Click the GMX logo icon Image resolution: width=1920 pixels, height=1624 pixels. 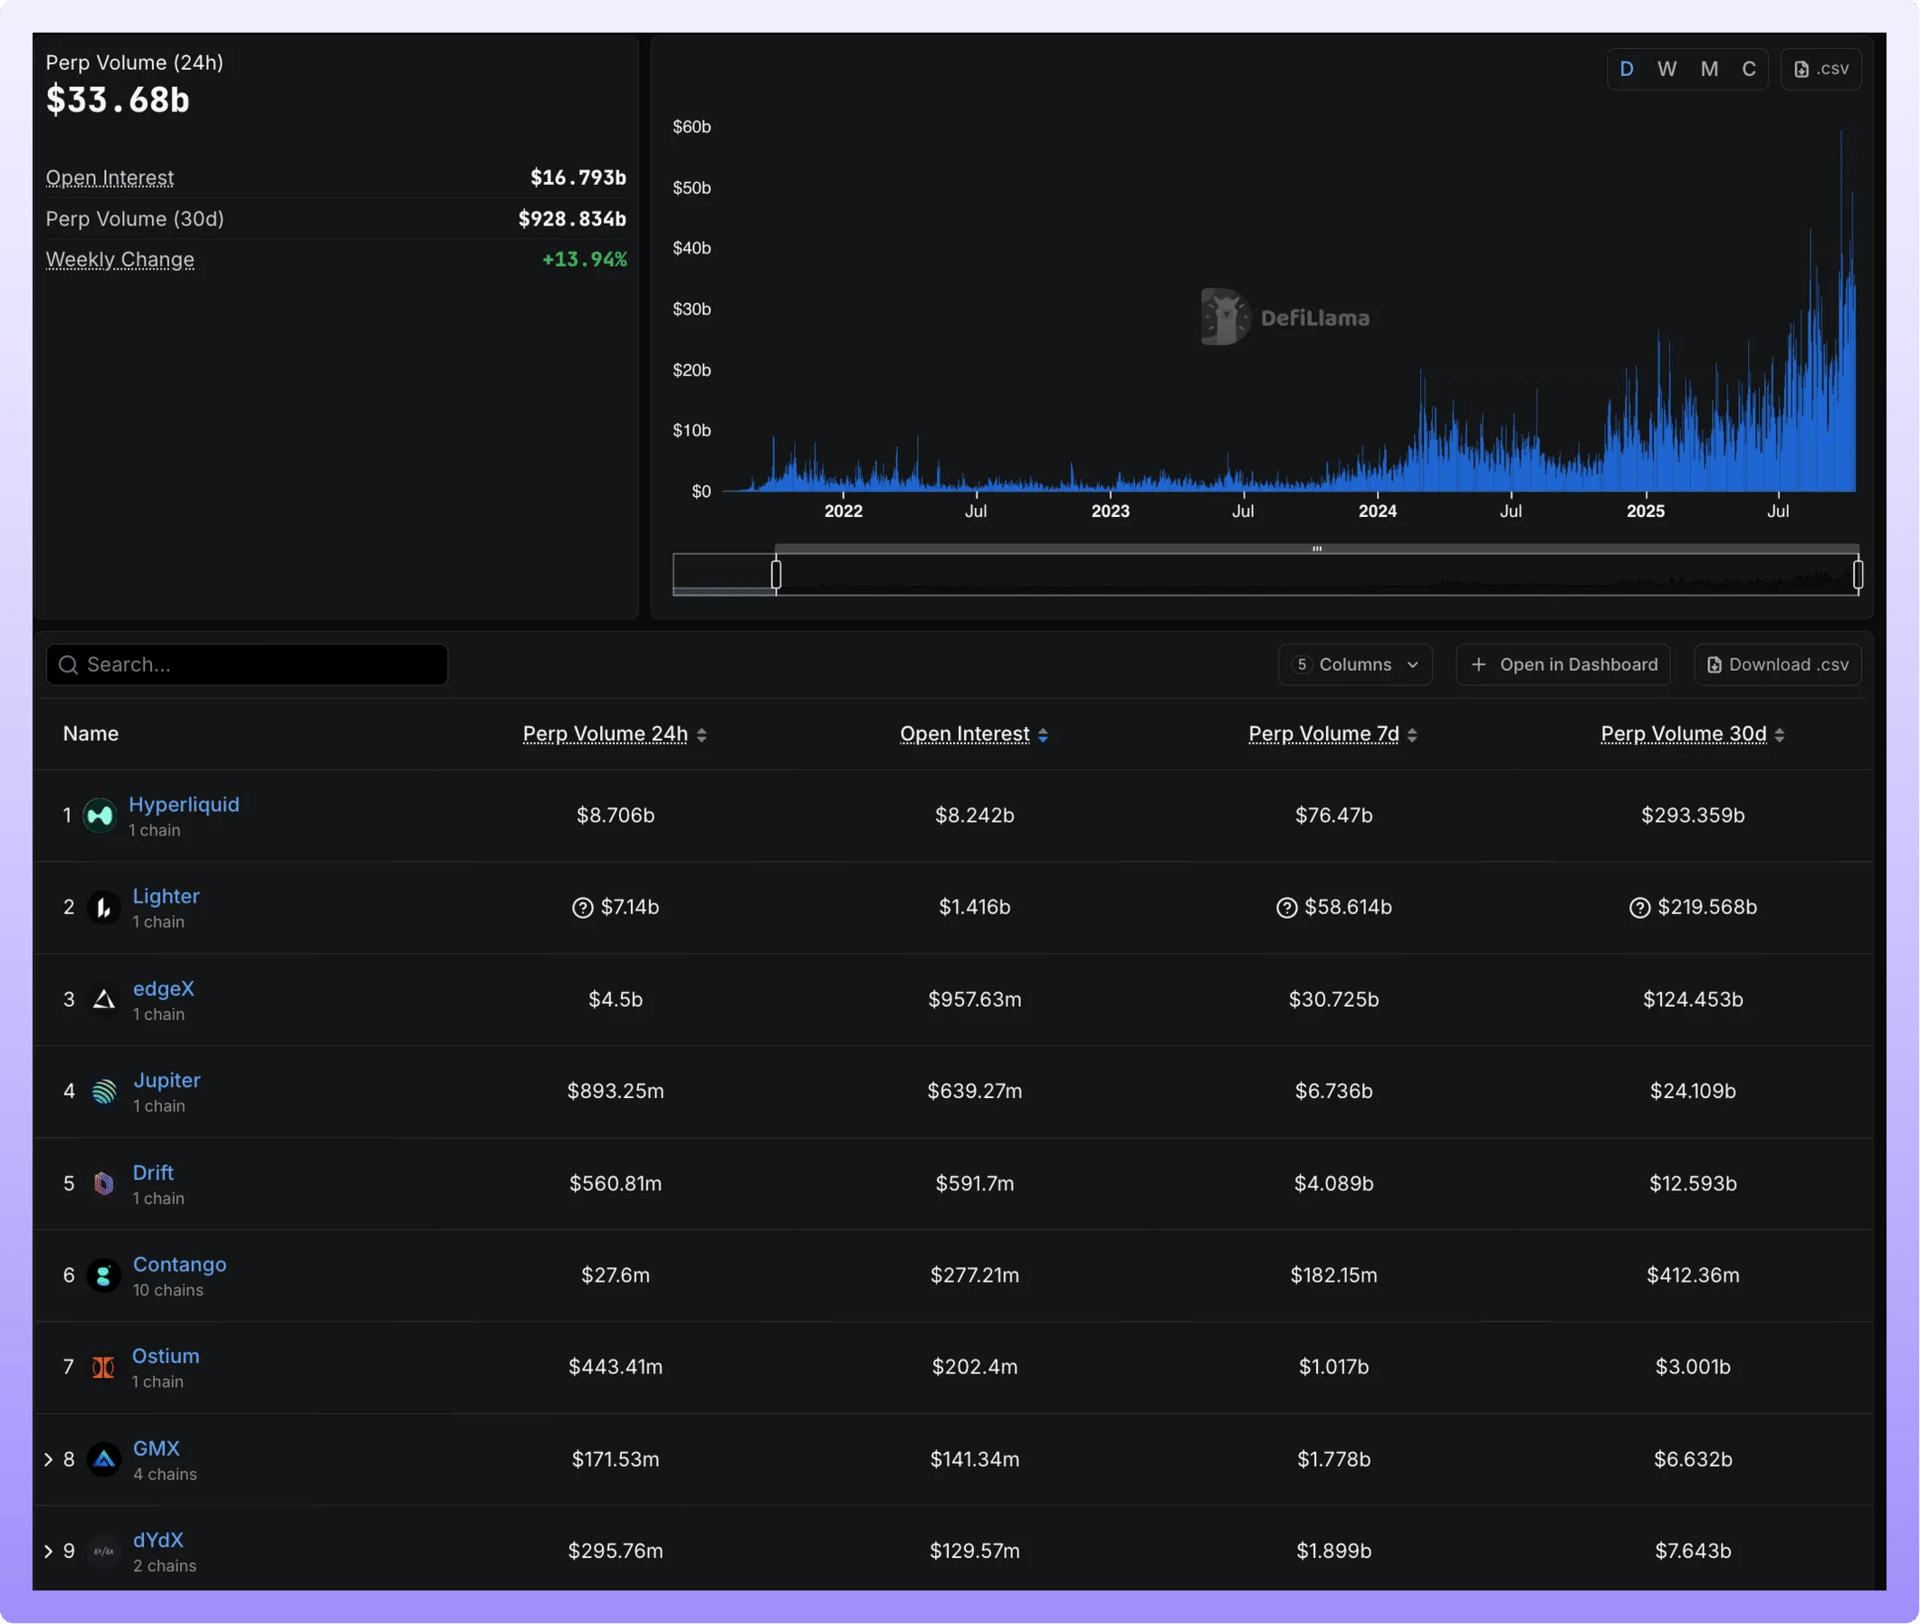pos(103,1460)
